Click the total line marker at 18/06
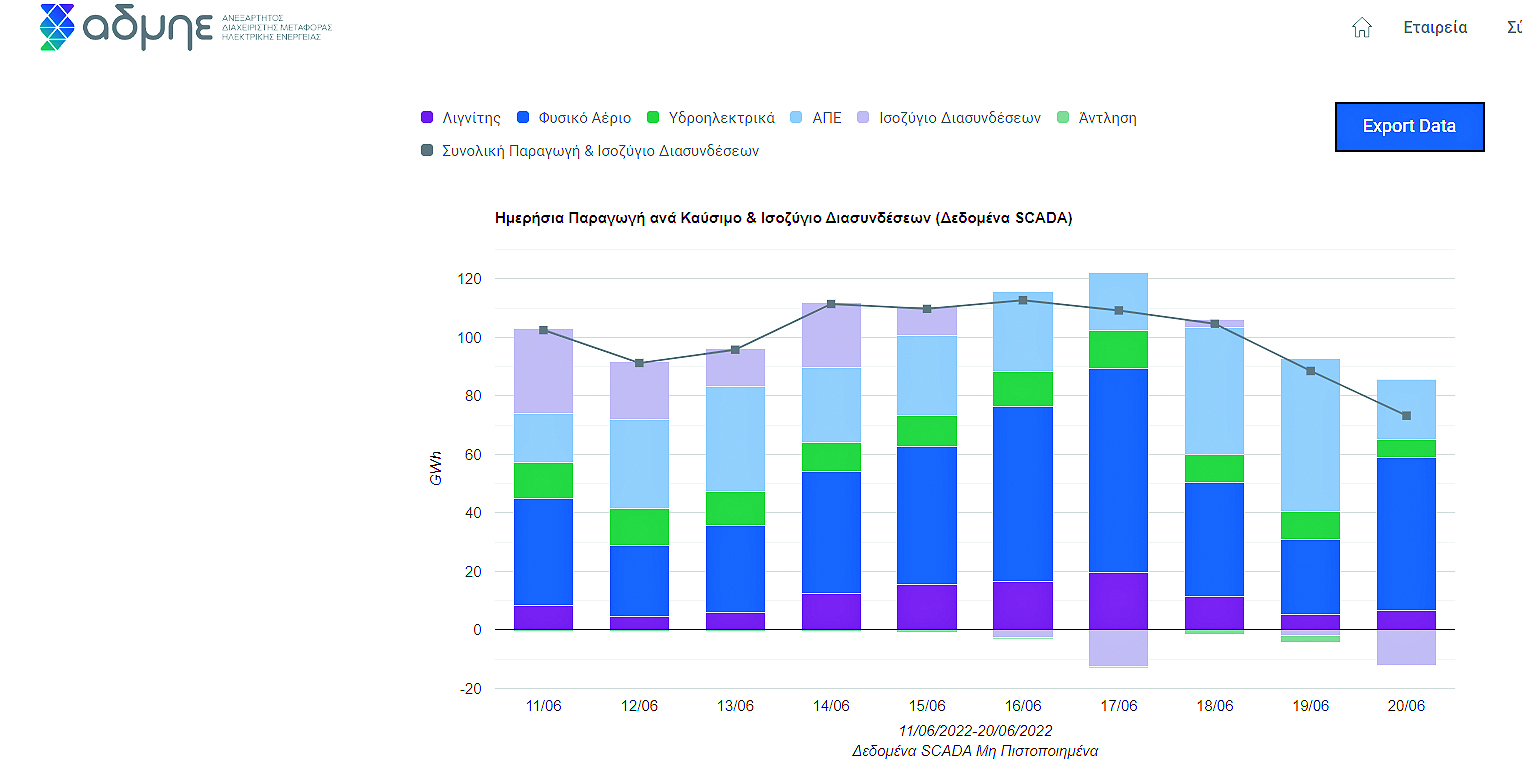 (1215, 324)
